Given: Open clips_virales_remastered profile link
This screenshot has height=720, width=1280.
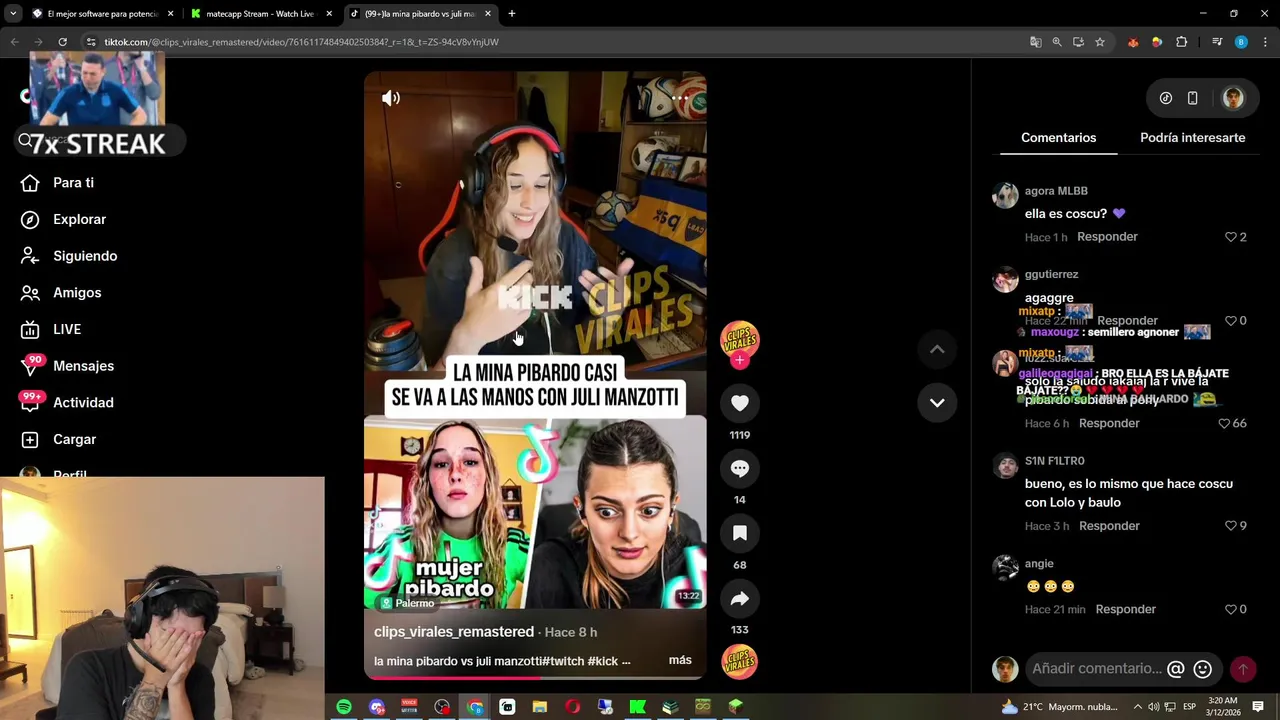Looking at the screenshot, I should [454, 632].
